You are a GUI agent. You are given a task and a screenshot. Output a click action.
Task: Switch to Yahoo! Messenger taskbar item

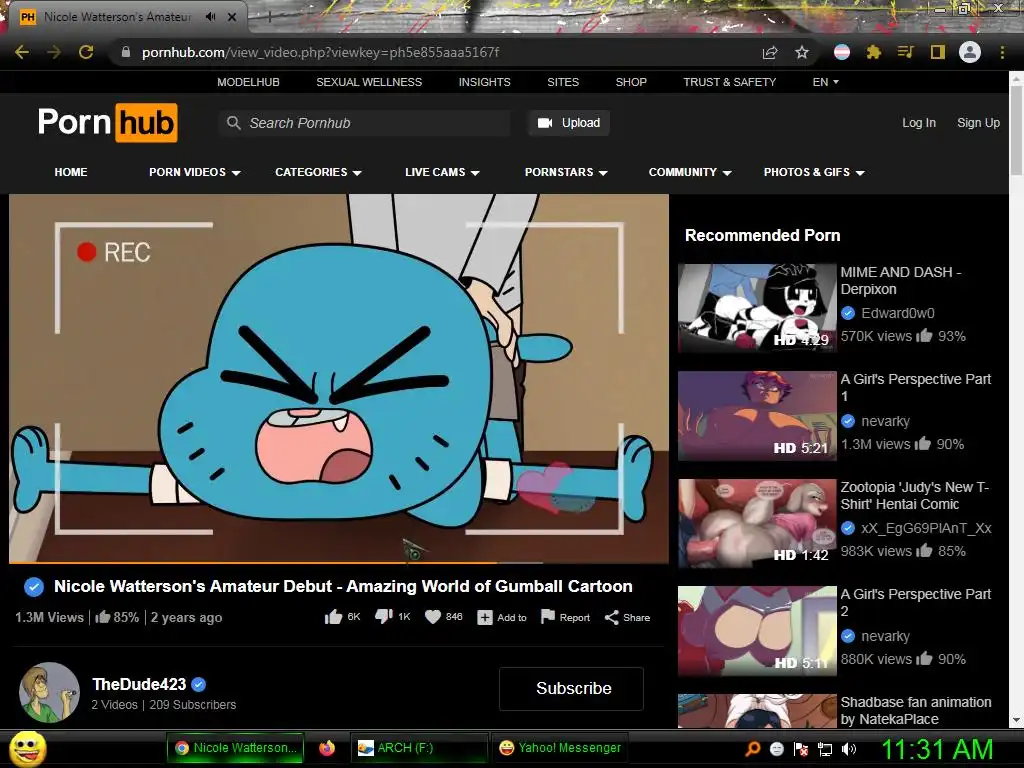click(x=560, y=748)
